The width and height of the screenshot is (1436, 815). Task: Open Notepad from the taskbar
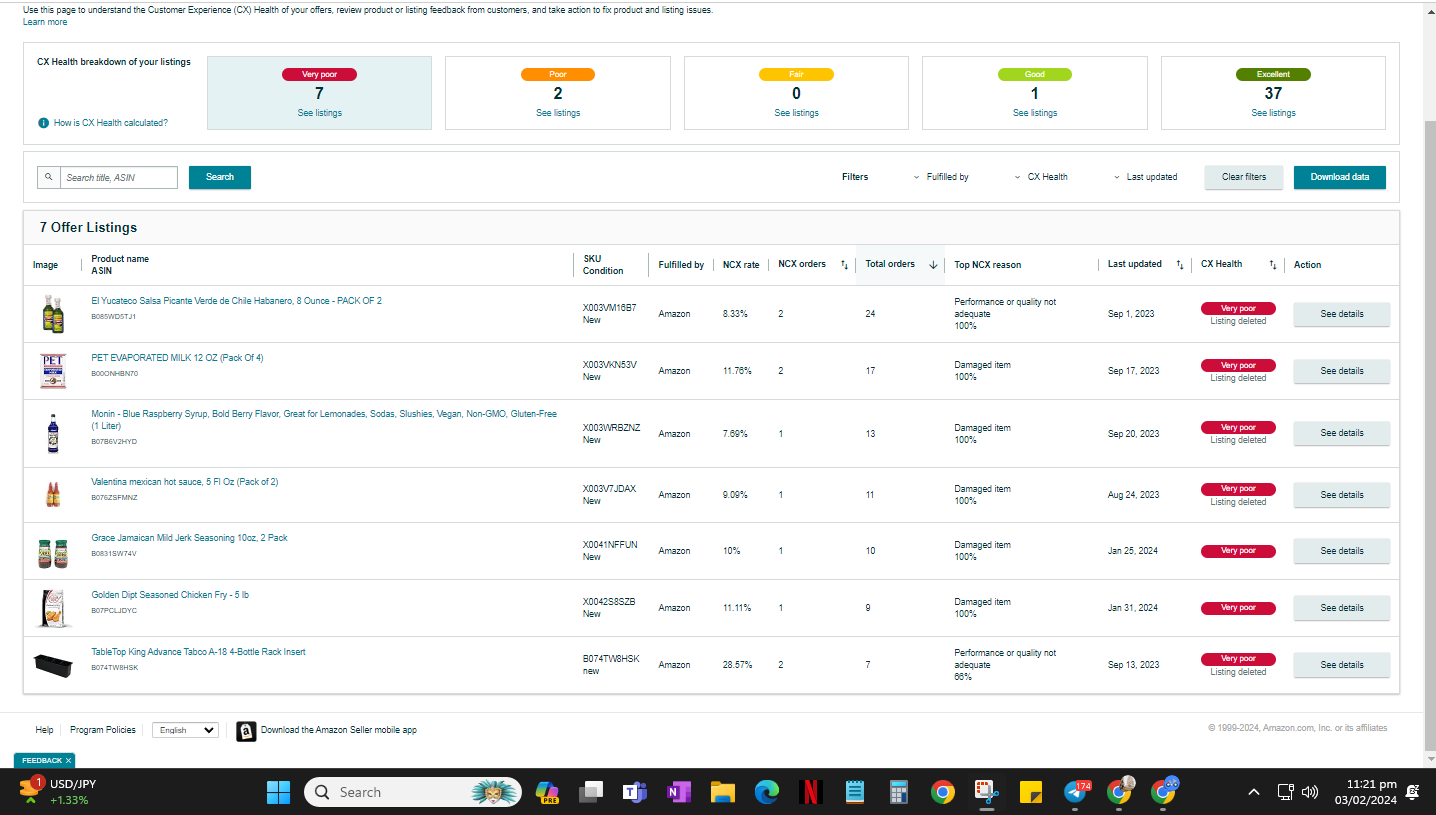[x=855, y=792]
